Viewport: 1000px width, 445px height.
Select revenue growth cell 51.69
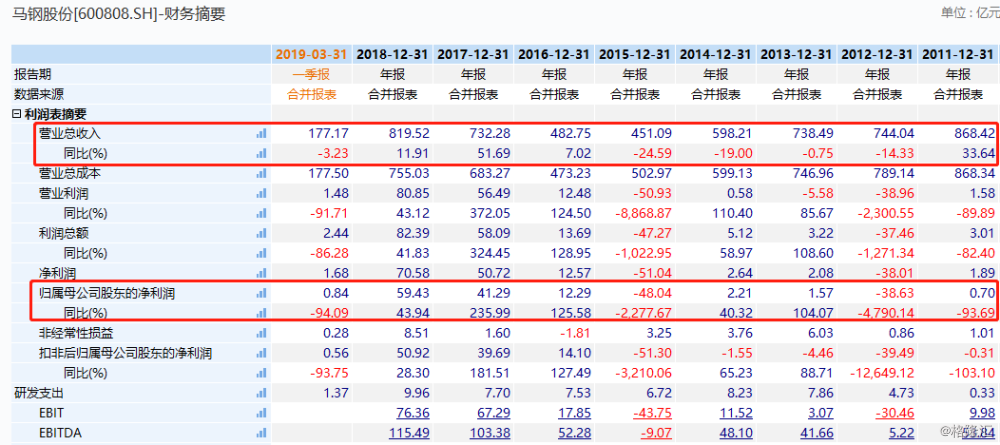[494, 154]
